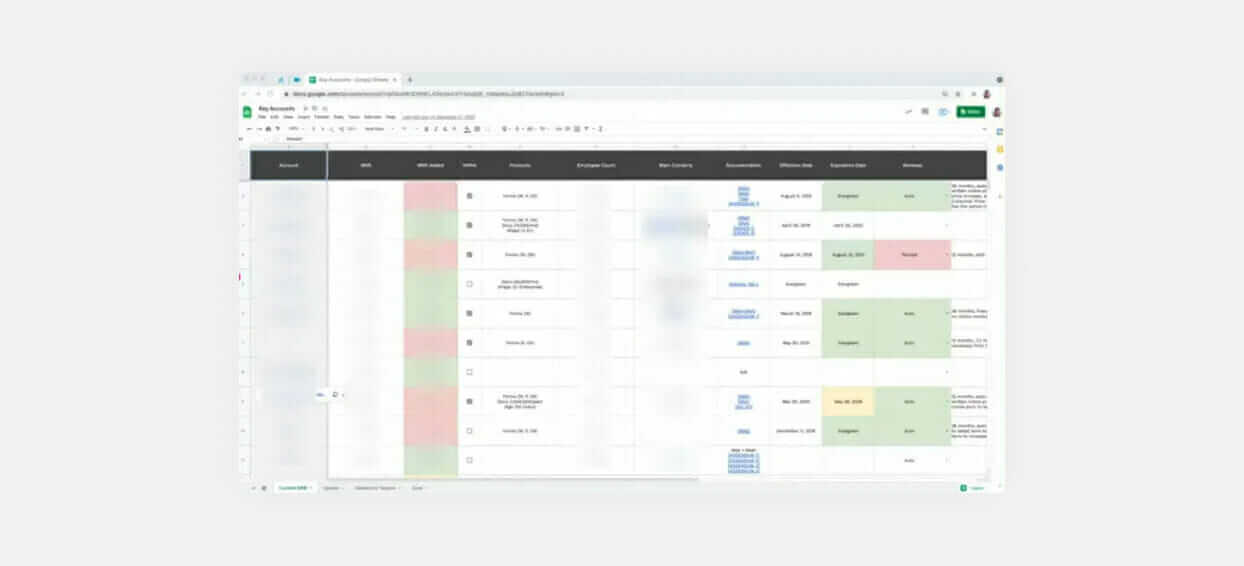1244x566 pixels.
Task: Open the Renewal dropdown in the second data row
Action: (x=946, y=225)
